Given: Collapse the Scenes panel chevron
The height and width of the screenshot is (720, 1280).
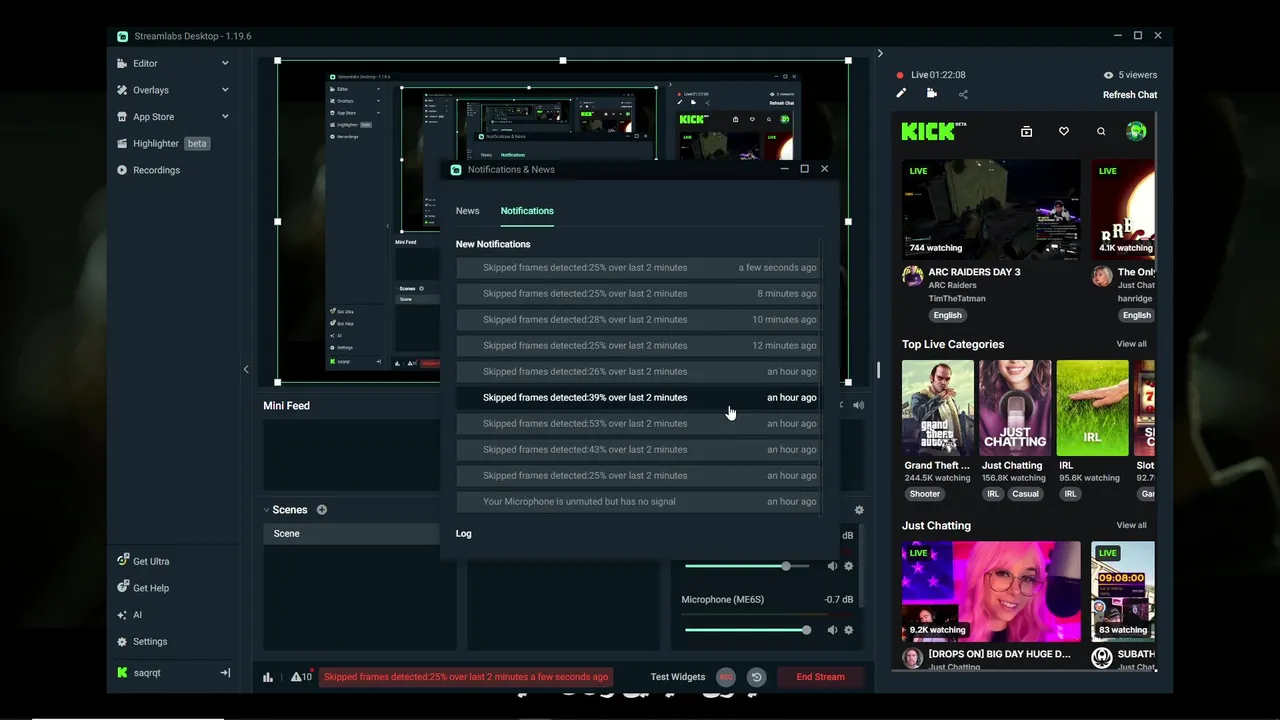Looking at the screenshot, I should pos(267,510).
